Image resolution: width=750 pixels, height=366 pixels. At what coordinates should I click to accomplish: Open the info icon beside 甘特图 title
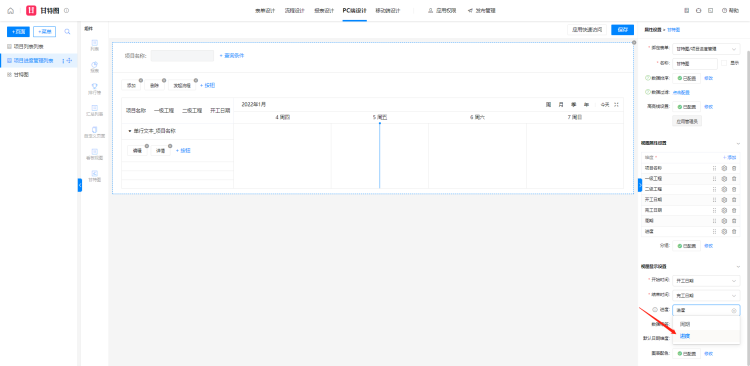point(66,11)
